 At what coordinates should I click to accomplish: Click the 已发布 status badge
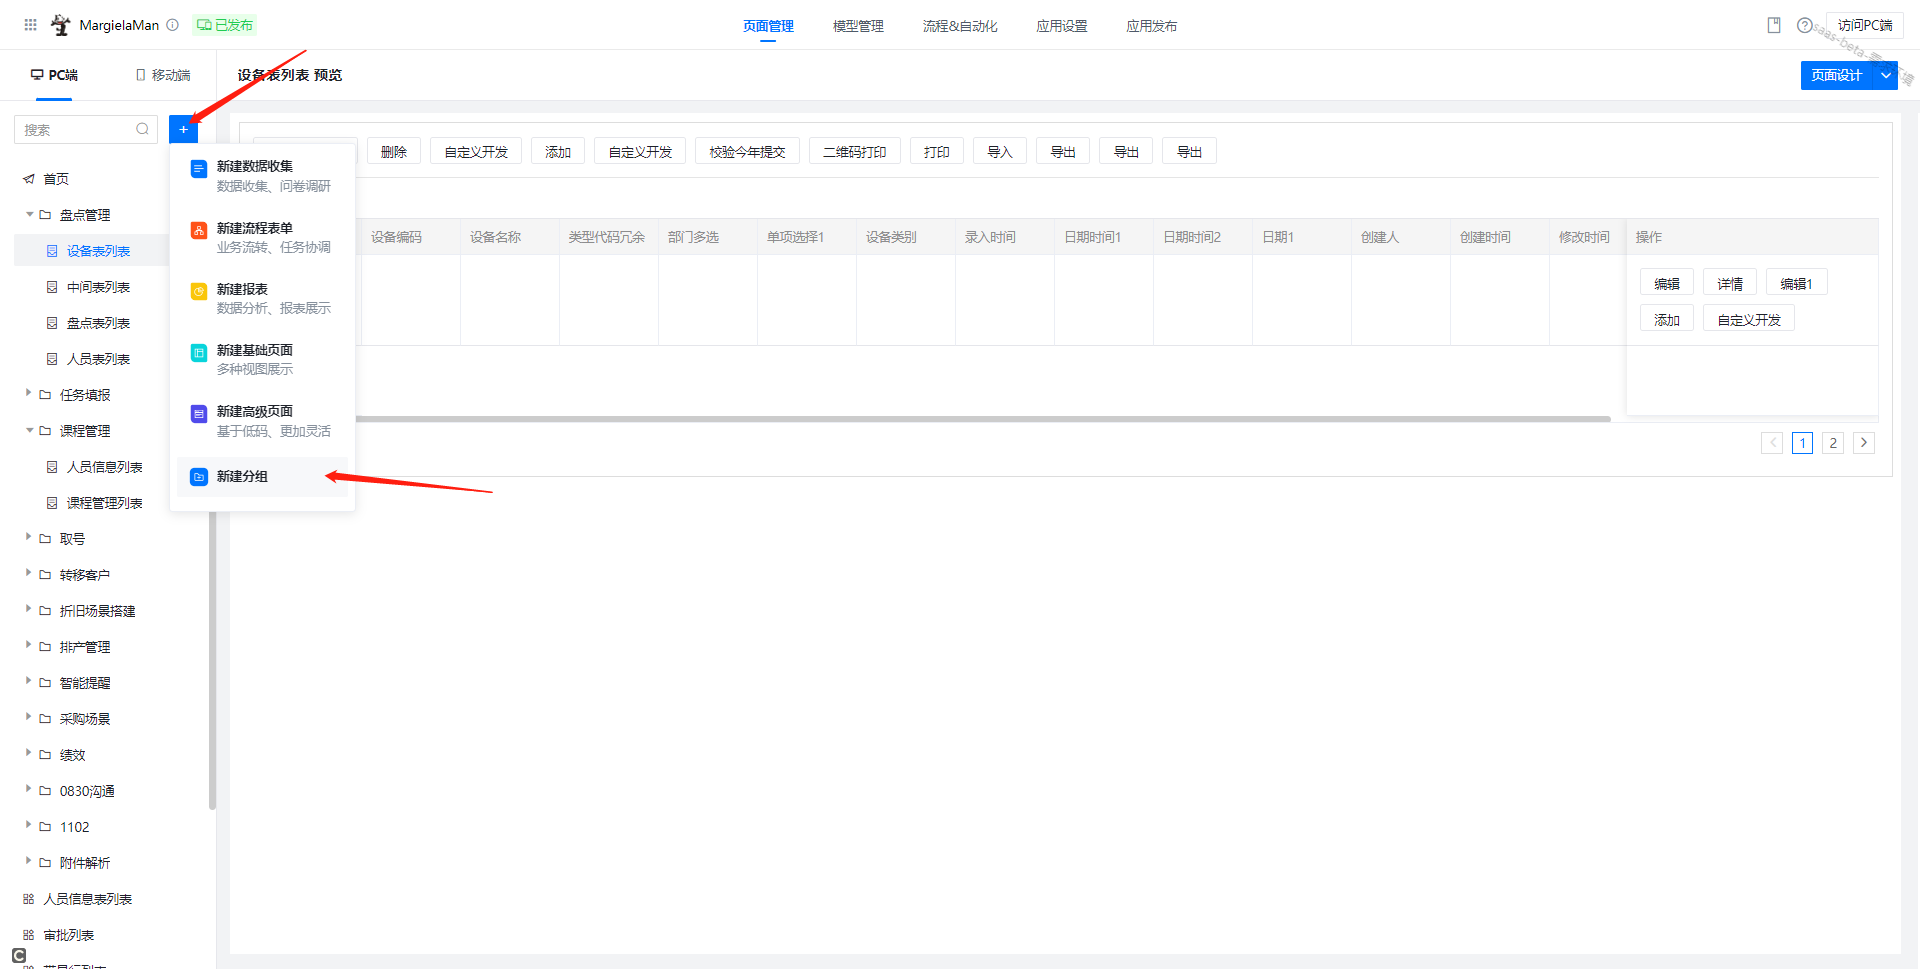pos(225,25)
